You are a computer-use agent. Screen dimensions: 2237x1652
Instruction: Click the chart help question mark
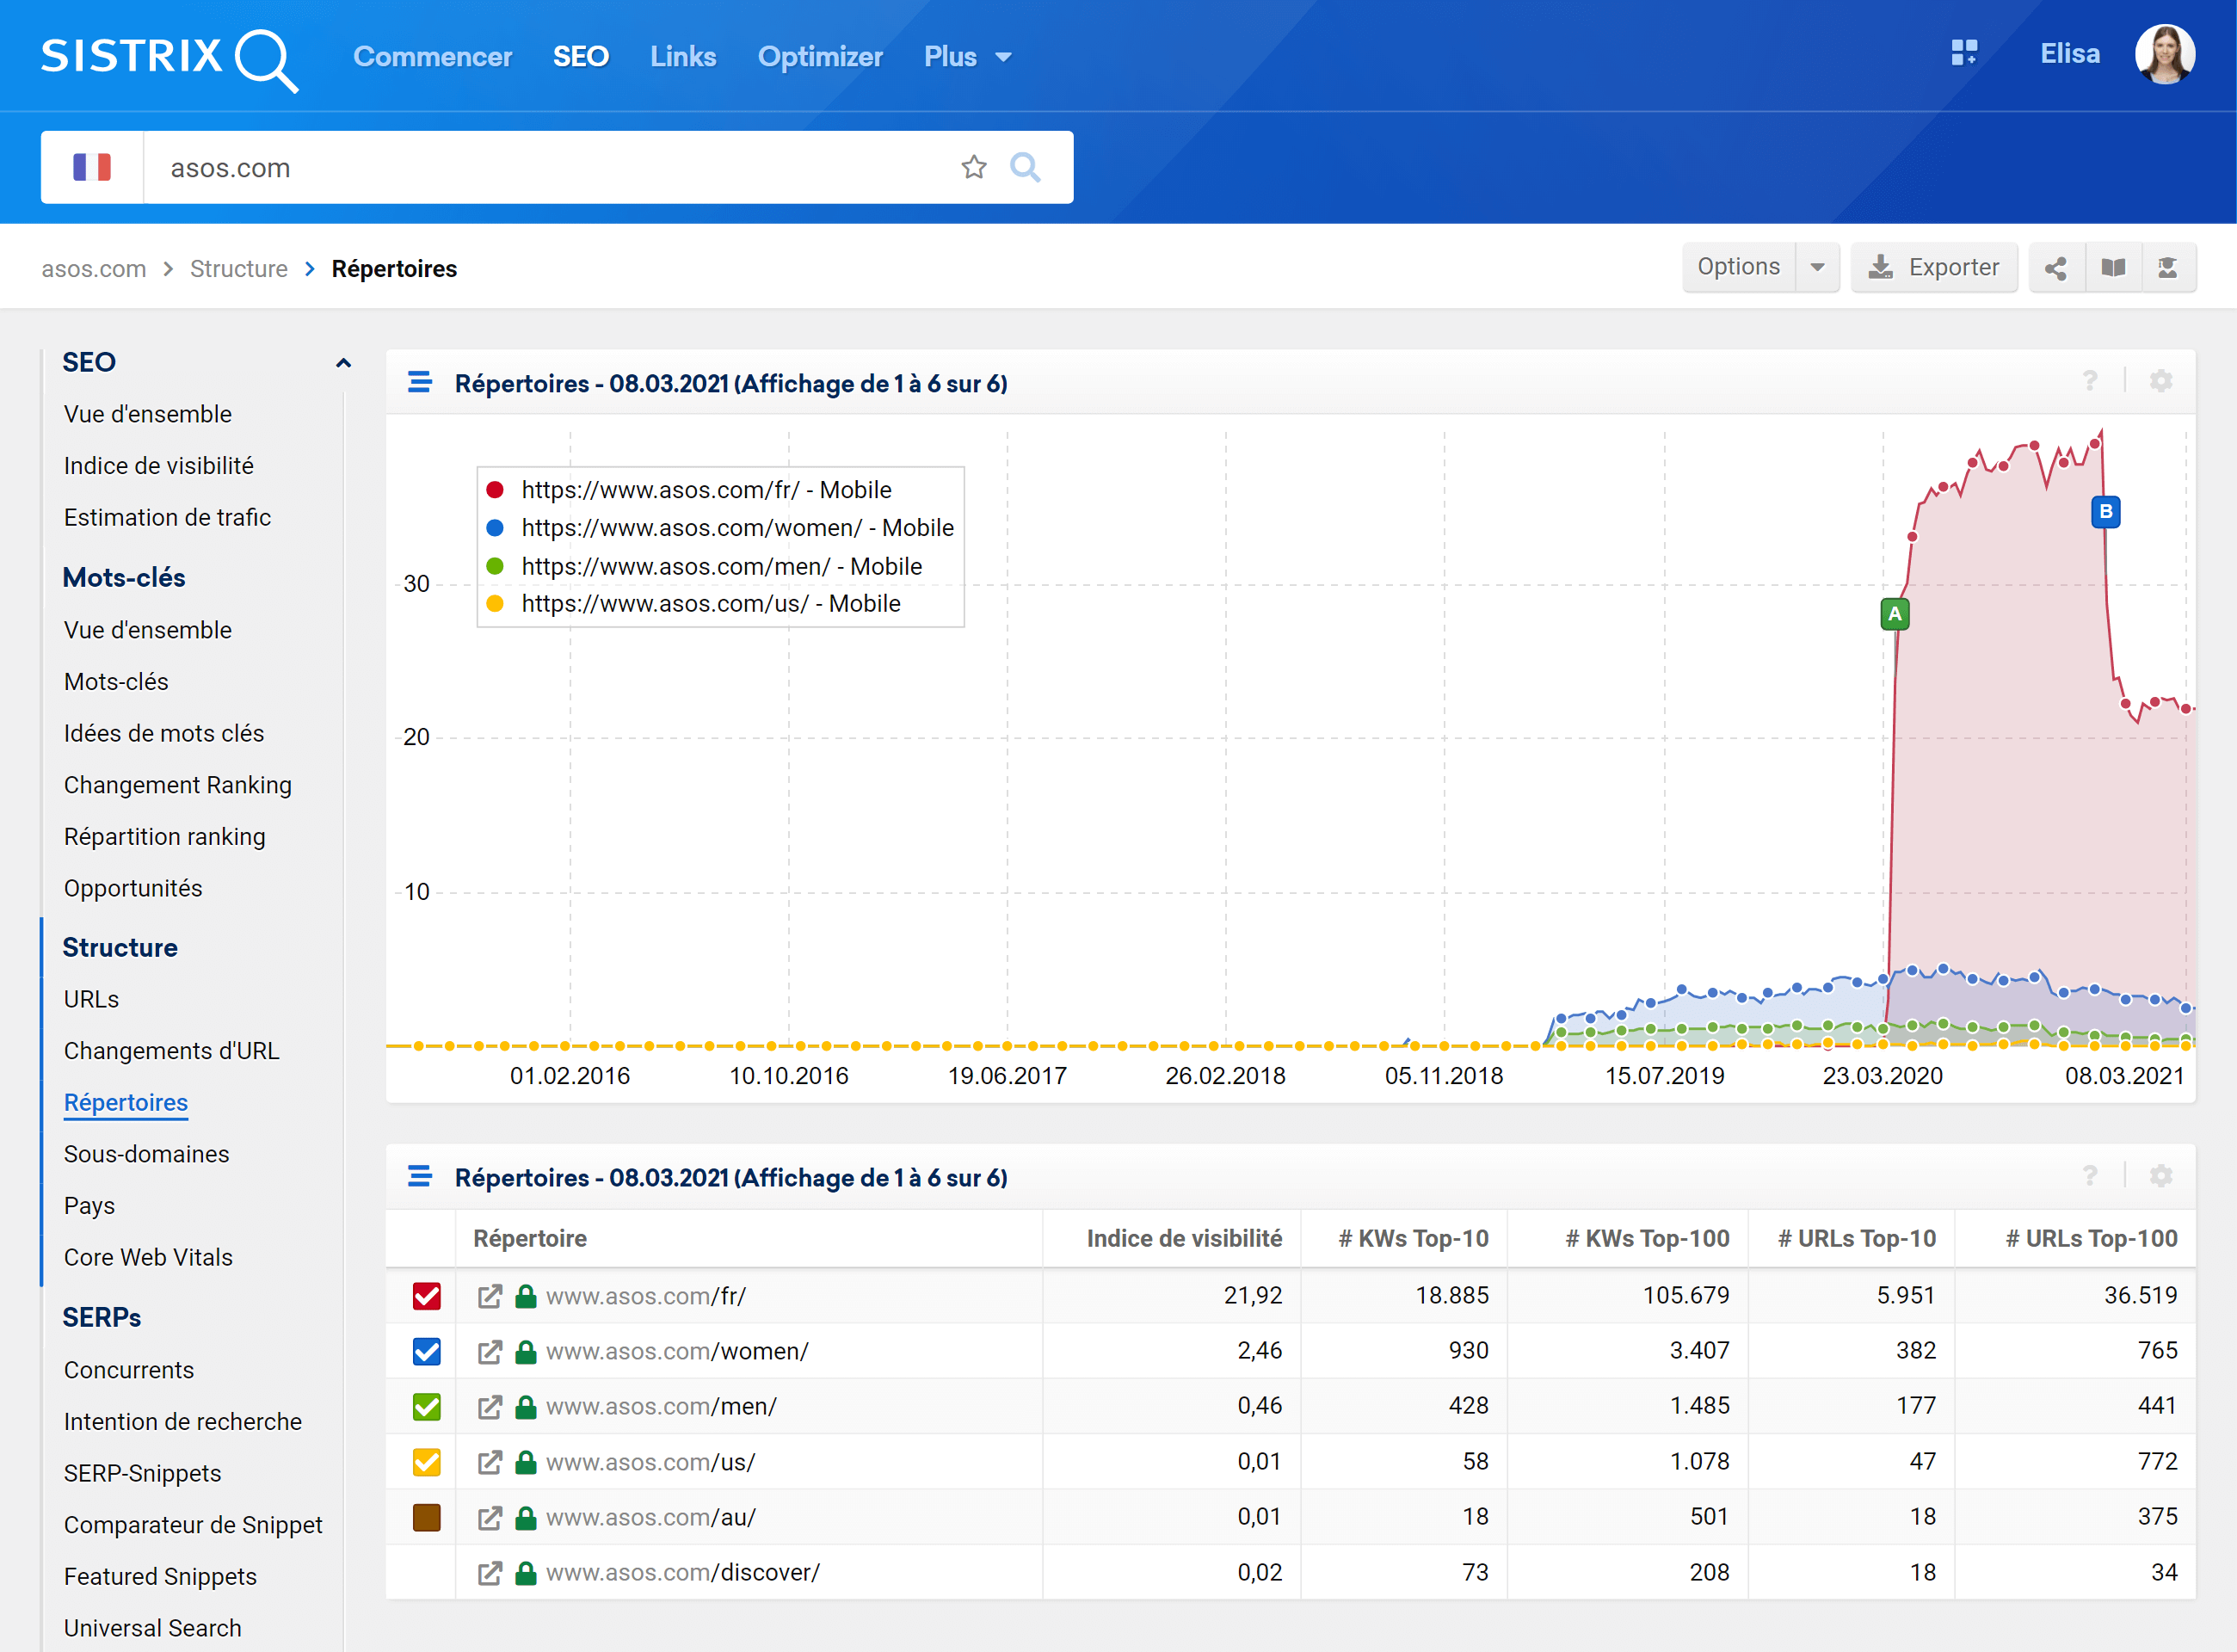(x=2089, y=381)
